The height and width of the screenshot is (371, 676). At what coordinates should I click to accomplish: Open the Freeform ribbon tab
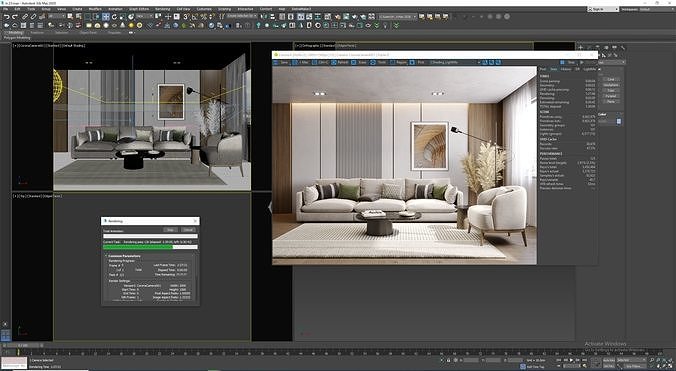tap(37, 32)
